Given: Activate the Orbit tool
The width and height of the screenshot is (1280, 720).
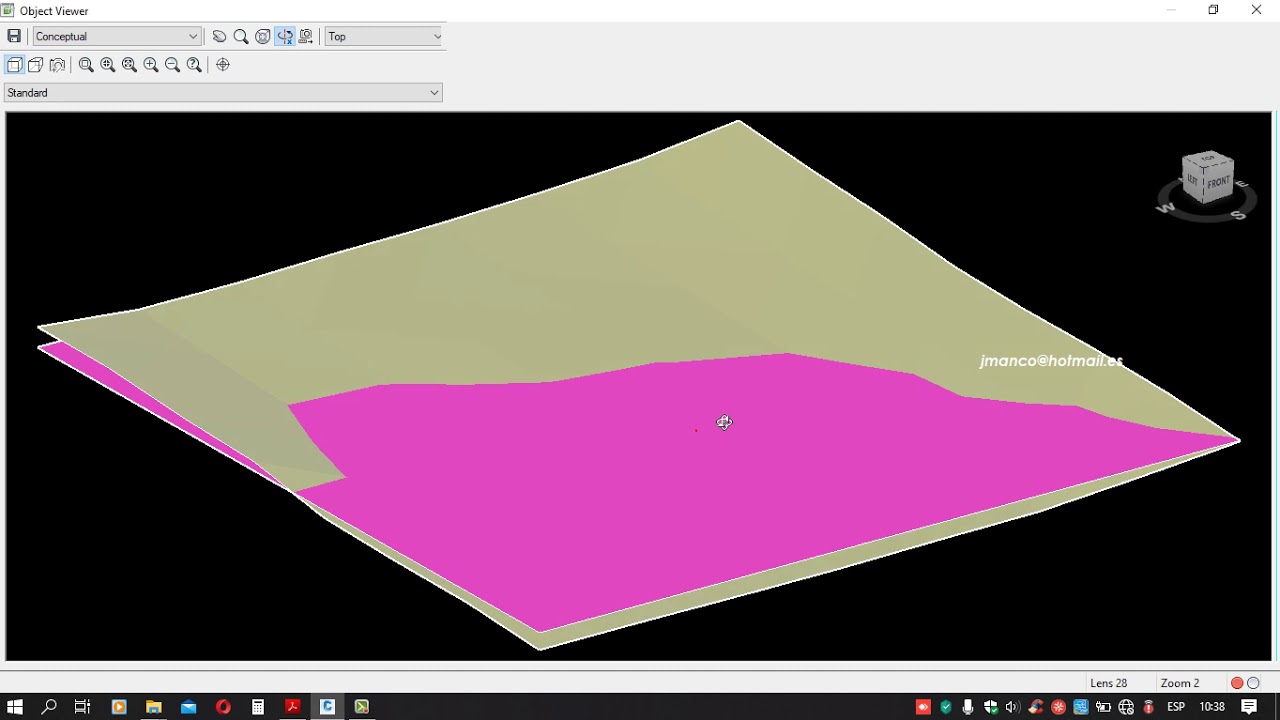Looking at the screenshot, I should pos(263,36).
